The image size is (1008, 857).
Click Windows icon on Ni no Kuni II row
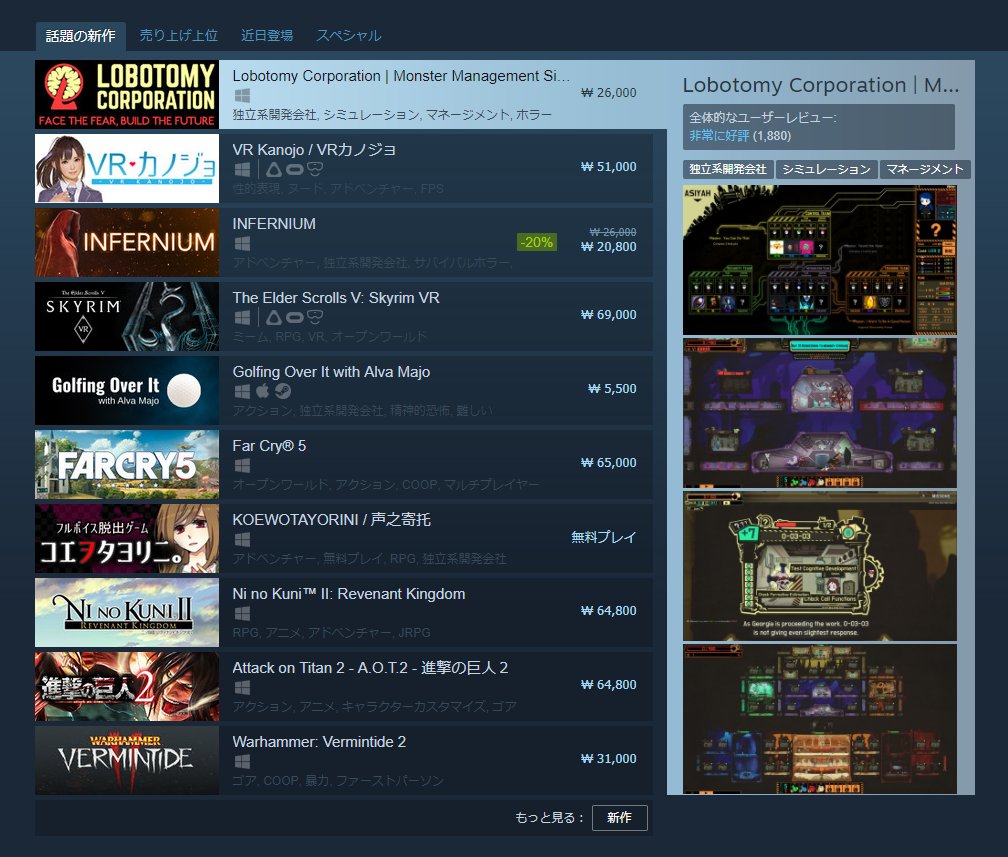click(242, 613)
